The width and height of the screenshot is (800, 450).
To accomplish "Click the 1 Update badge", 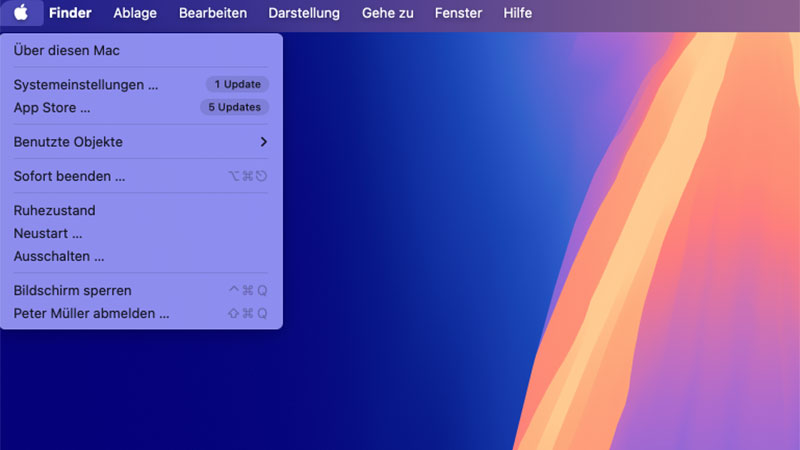I will [237, 84].
